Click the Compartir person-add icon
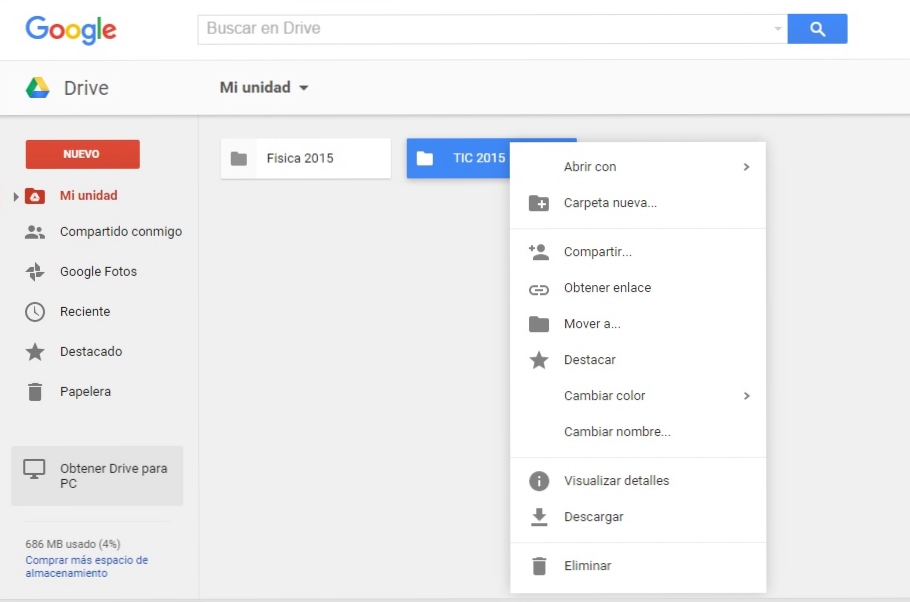 point(539,252)
